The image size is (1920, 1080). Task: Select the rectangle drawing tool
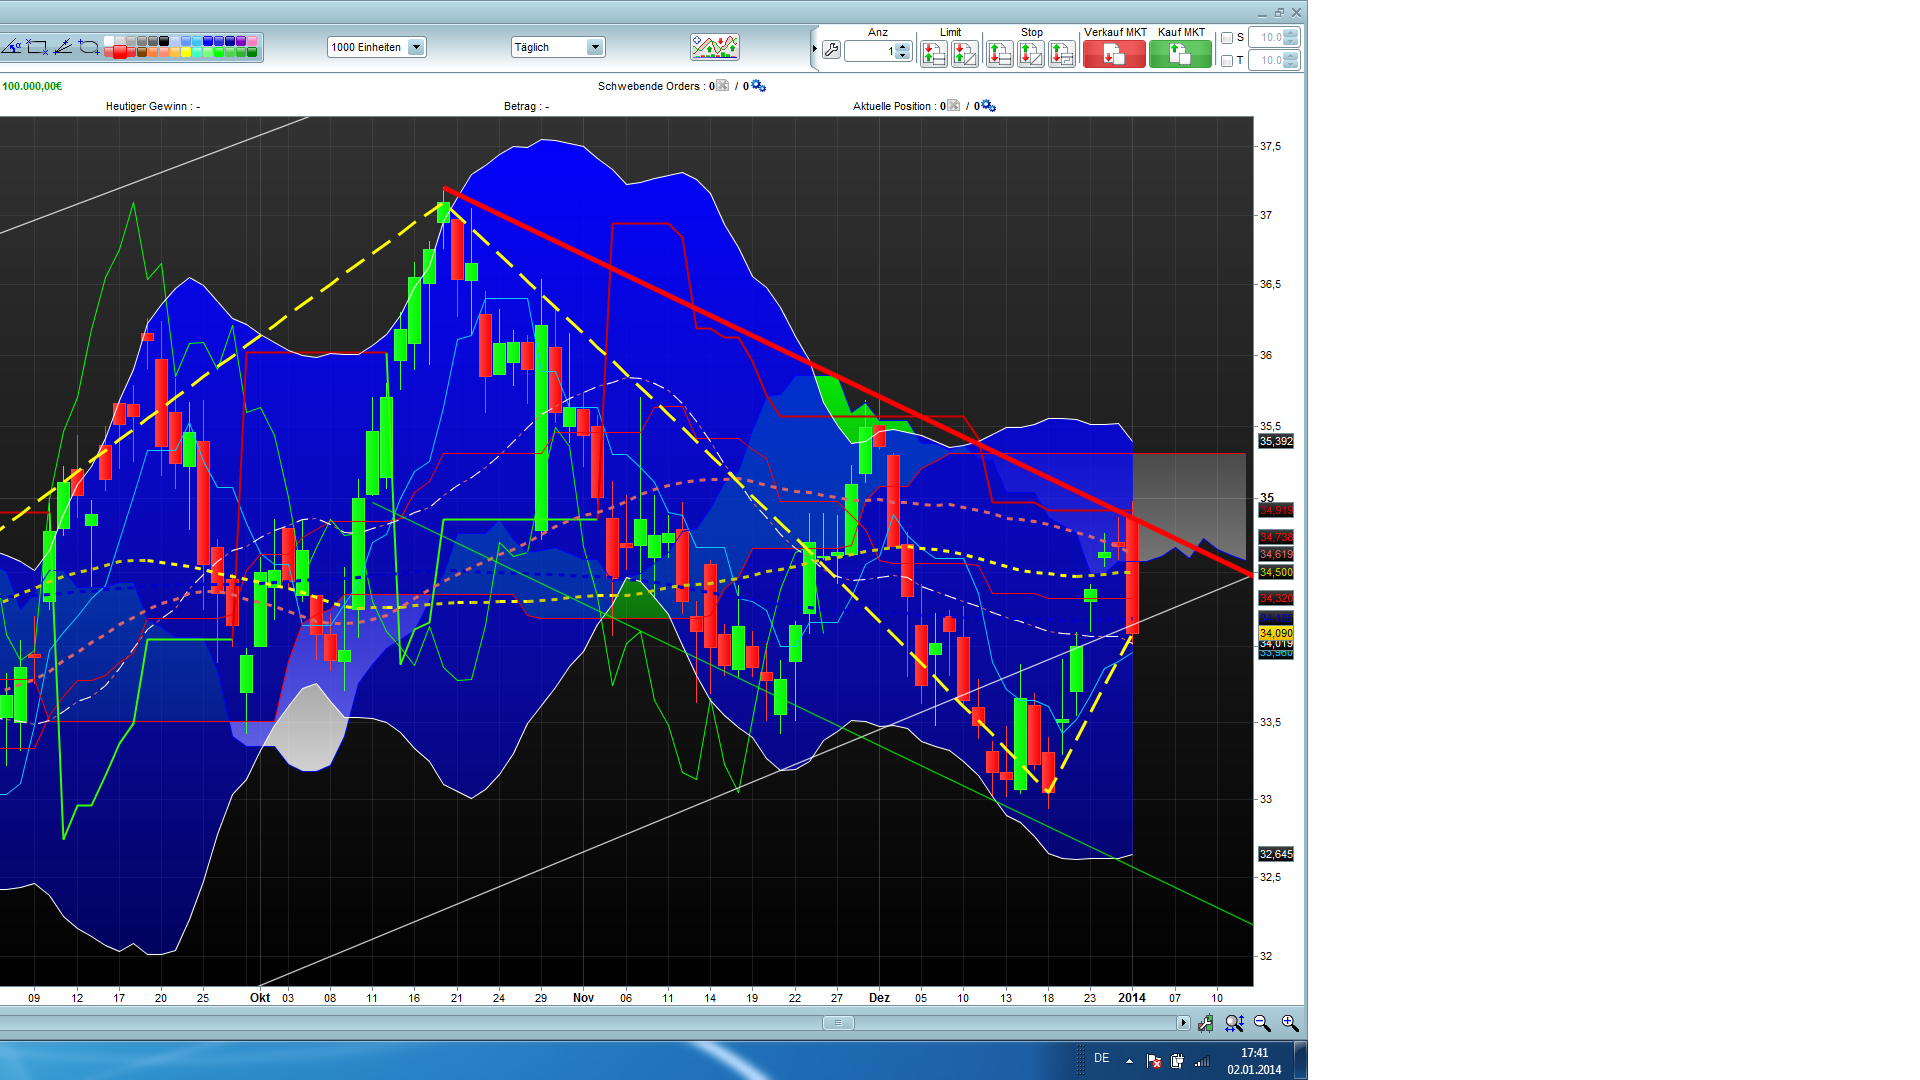point(37,47)
